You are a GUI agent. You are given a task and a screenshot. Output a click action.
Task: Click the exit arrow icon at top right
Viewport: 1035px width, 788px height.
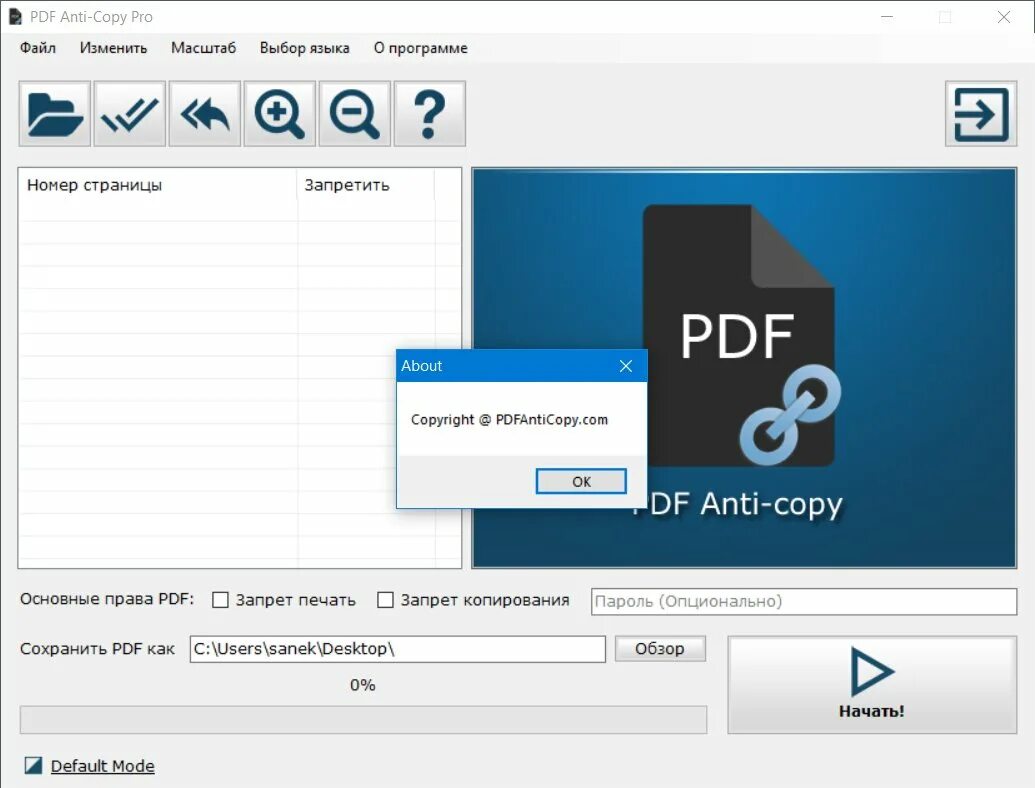(981, 114)
